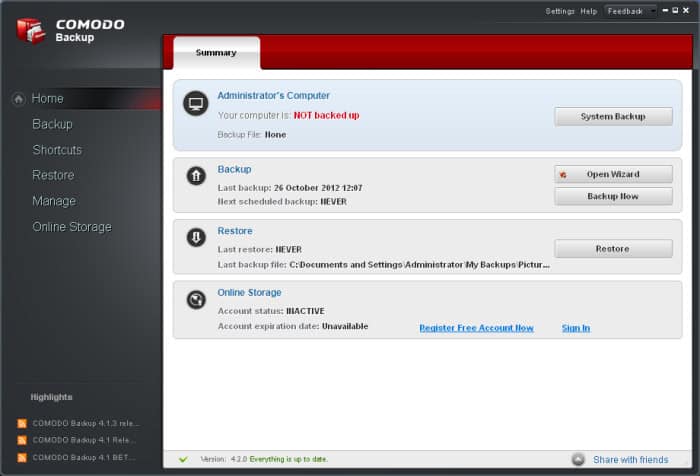This screenshot has width=700, height=476.
Task: Click the Highlights heading in sidebar
Action: point(51,397)
